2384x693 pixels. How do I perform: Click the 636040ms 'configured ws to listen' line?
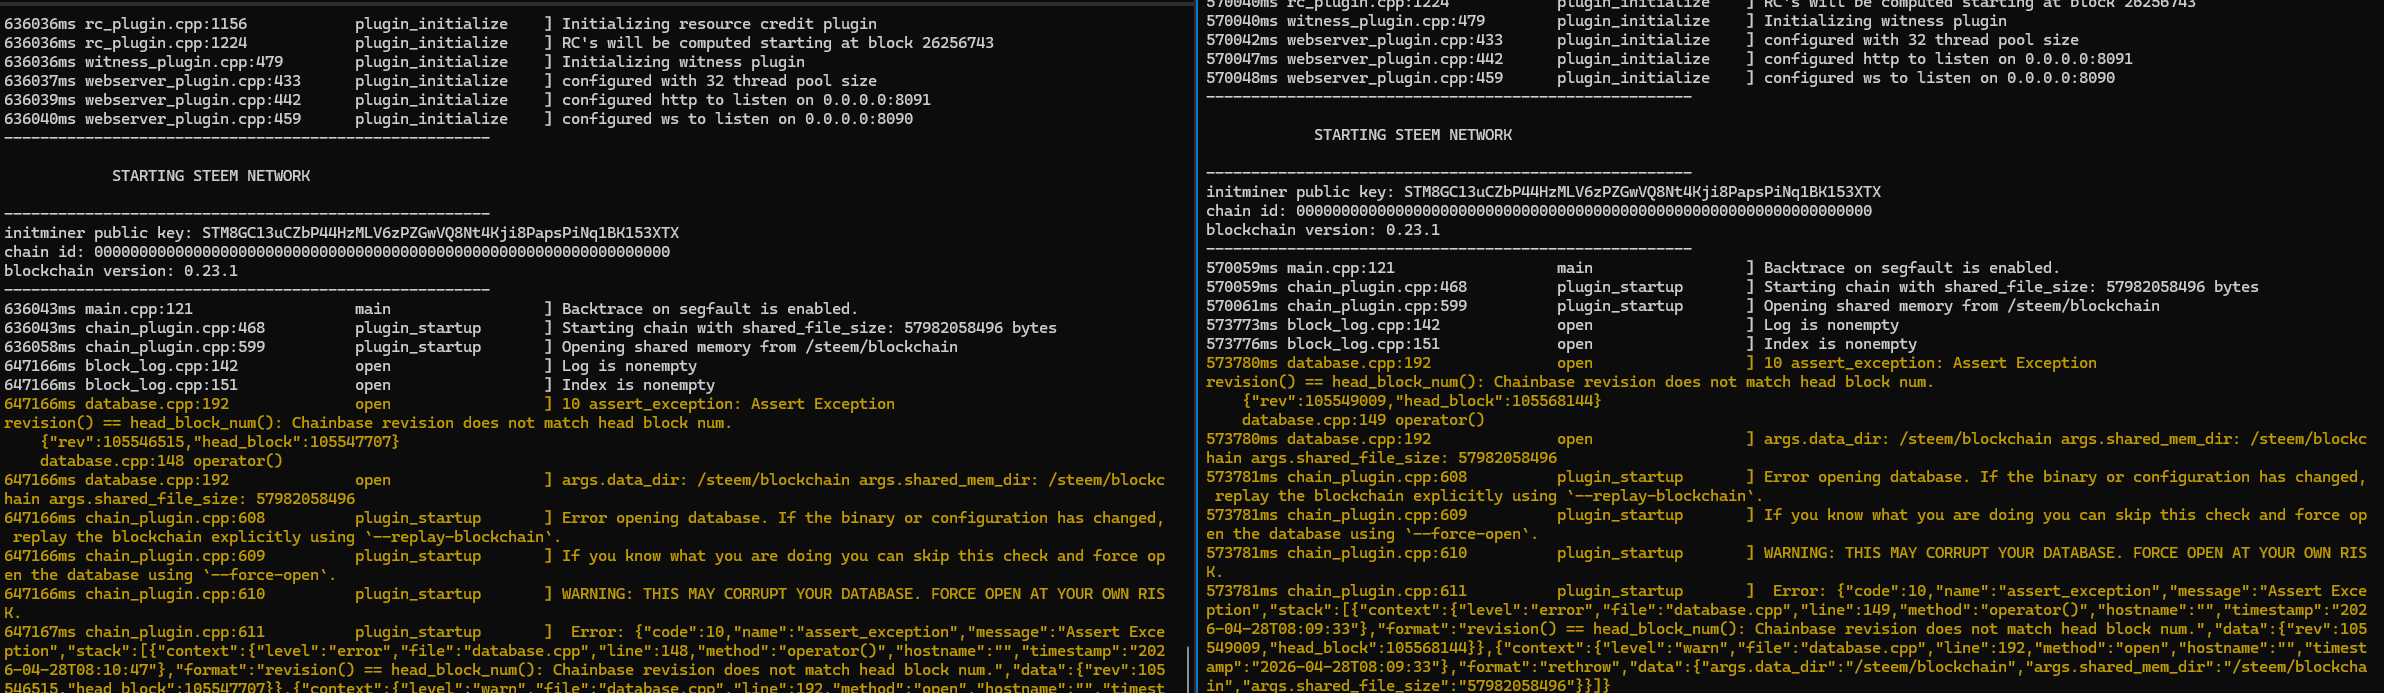[x=458, y=119]
